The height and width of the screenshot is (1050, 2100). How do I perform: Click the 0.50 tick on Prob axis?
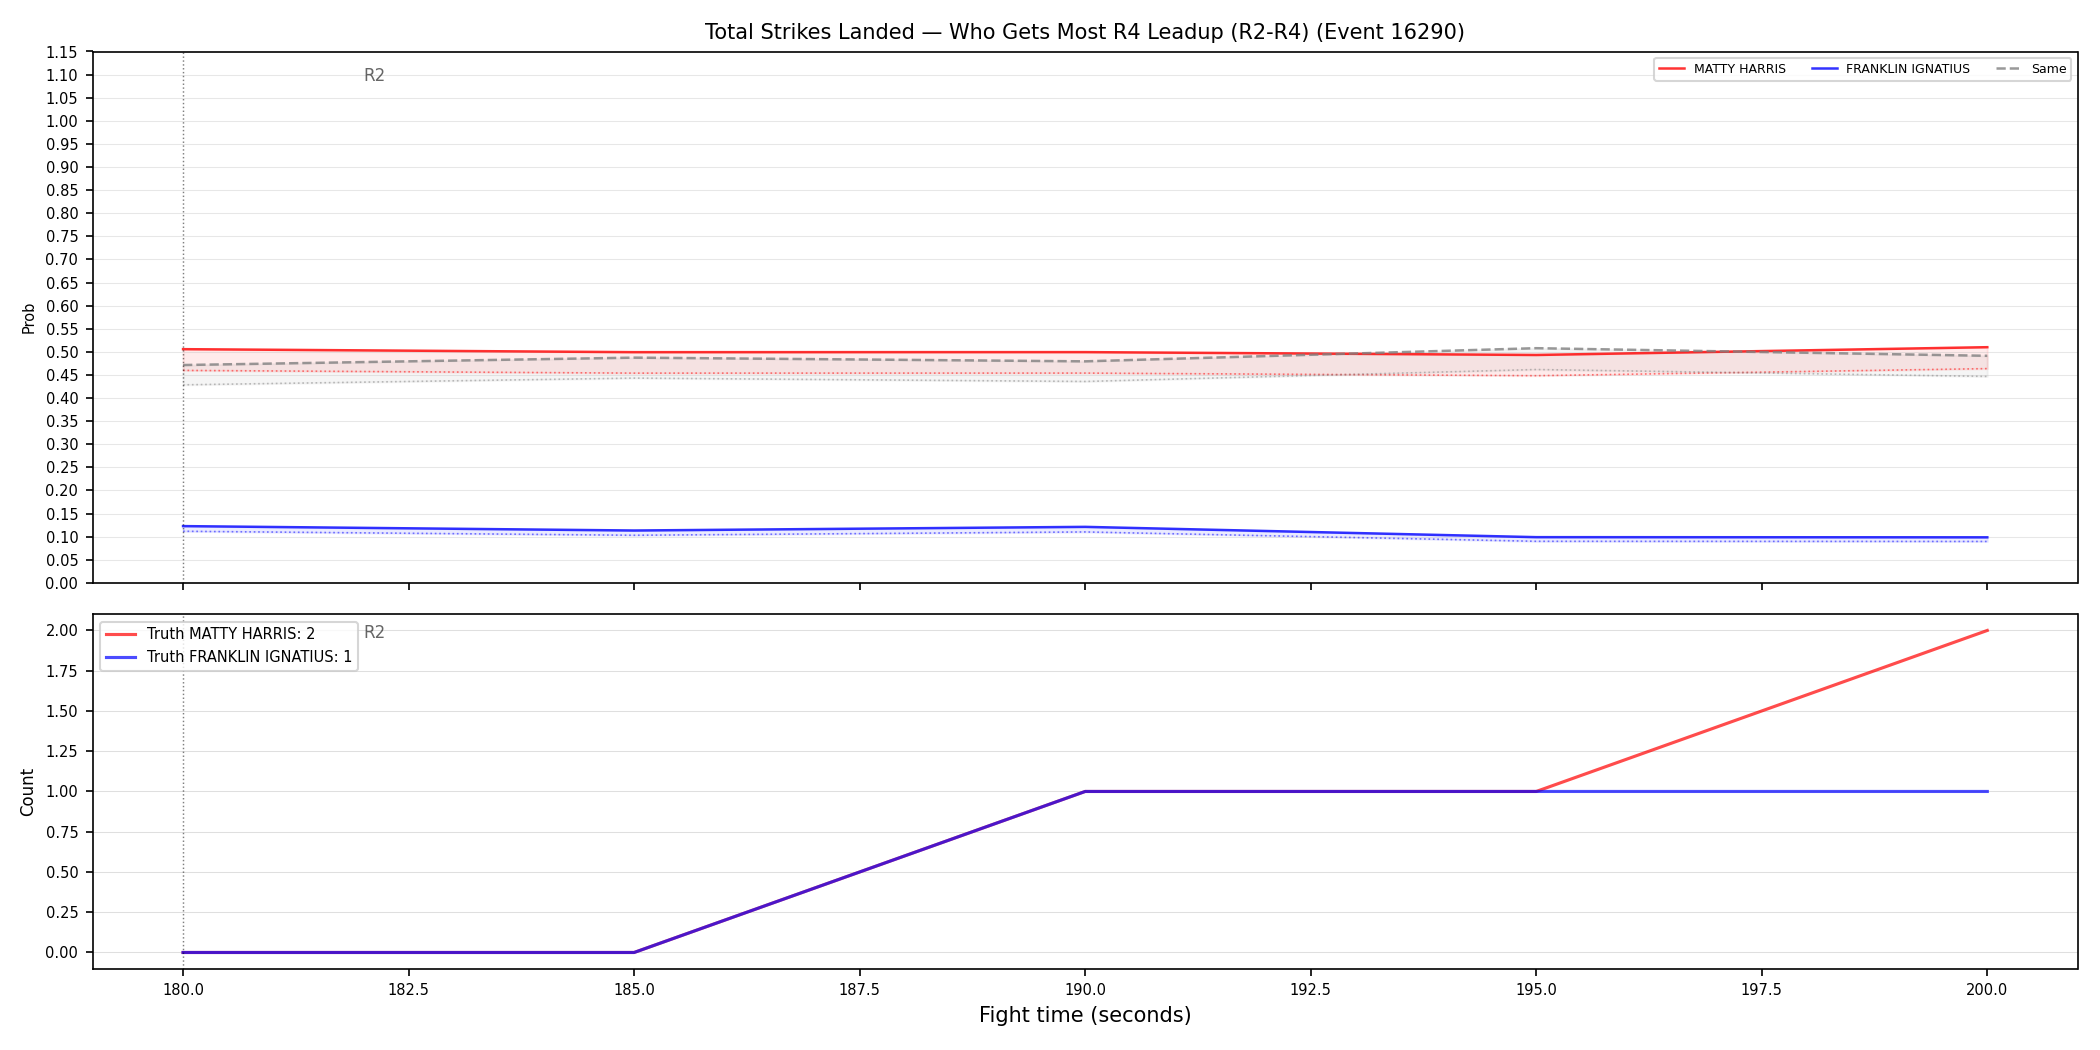coord(62,352)
